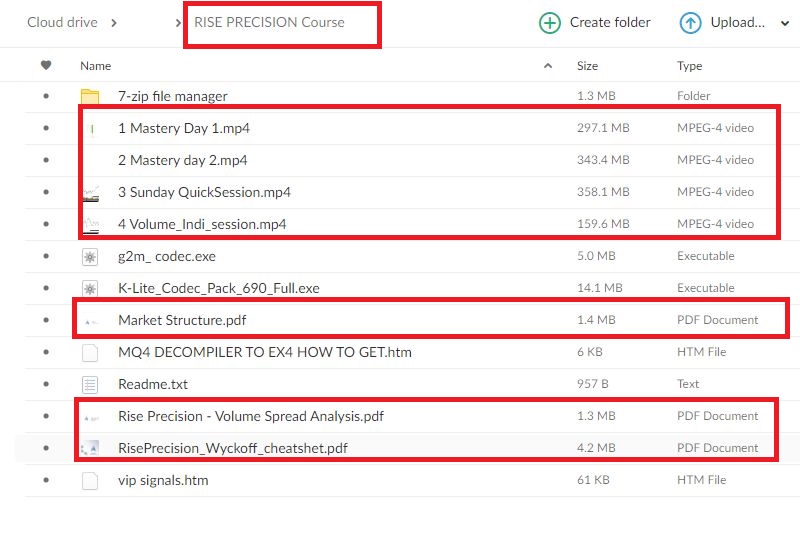The width and height of the screenshot is (800, 552).
Task: Select Market Structure.pdf file name
Action: (182, 320)
